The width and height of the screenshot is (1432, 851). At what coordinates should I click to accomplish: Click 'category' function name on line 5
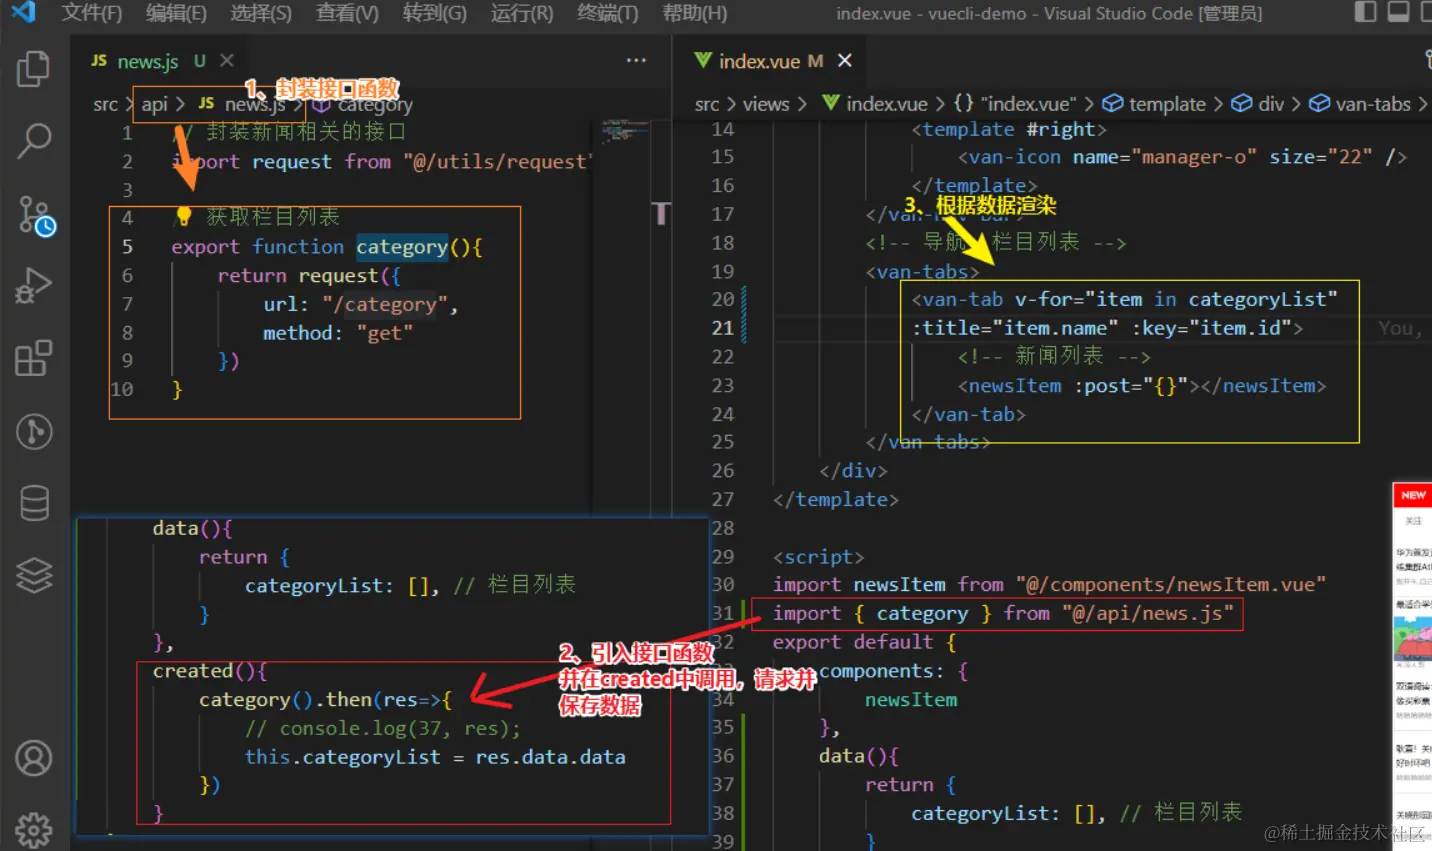point(402,247)
